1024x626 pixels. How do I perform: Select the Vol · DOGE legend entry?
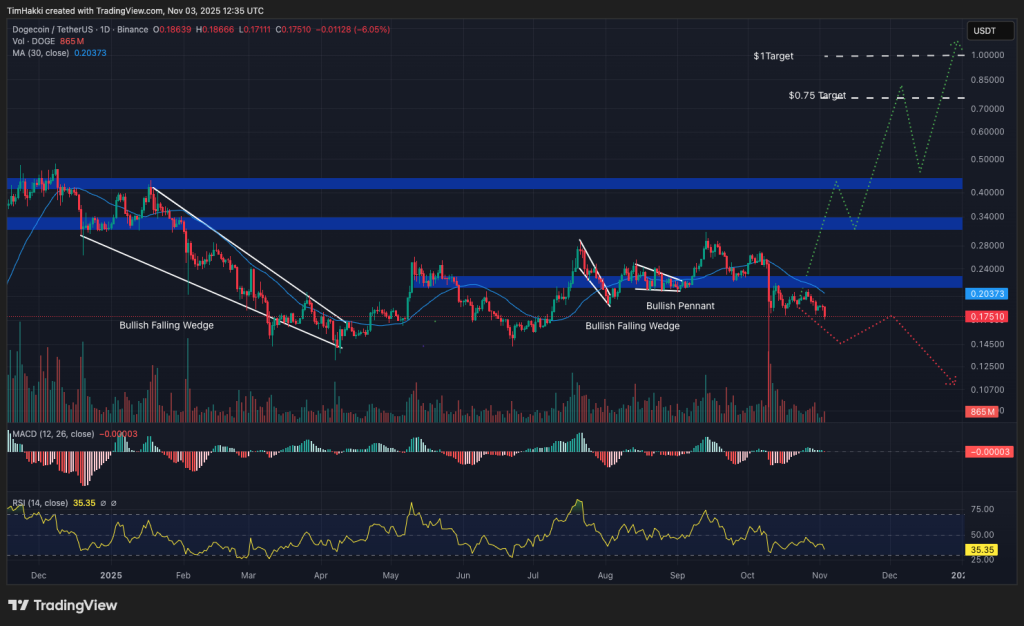[34, 42]
